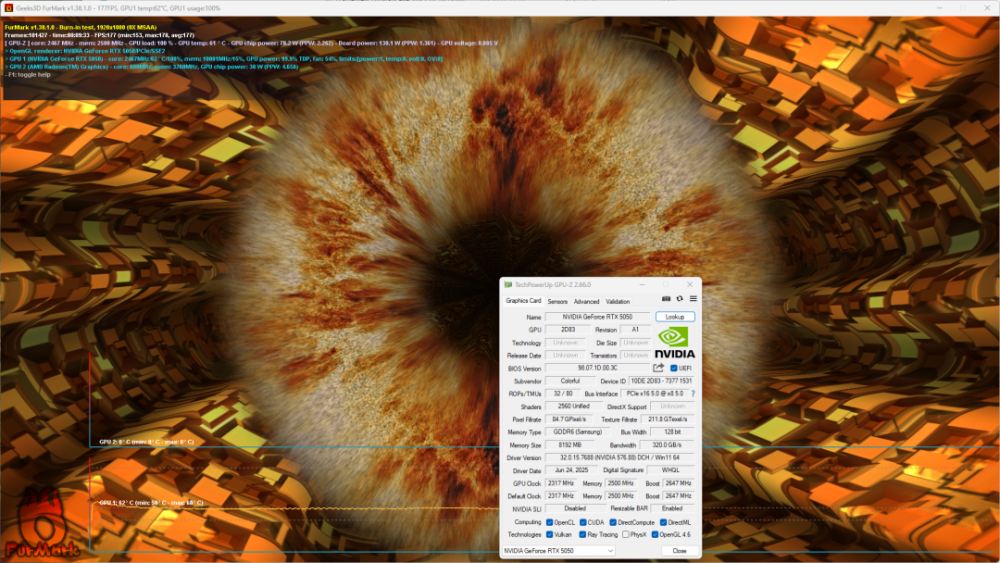1000x563 pixels.
Task: Click the ROPs/TMUs 32 / 80 value
Action: [x=562, y=394]
